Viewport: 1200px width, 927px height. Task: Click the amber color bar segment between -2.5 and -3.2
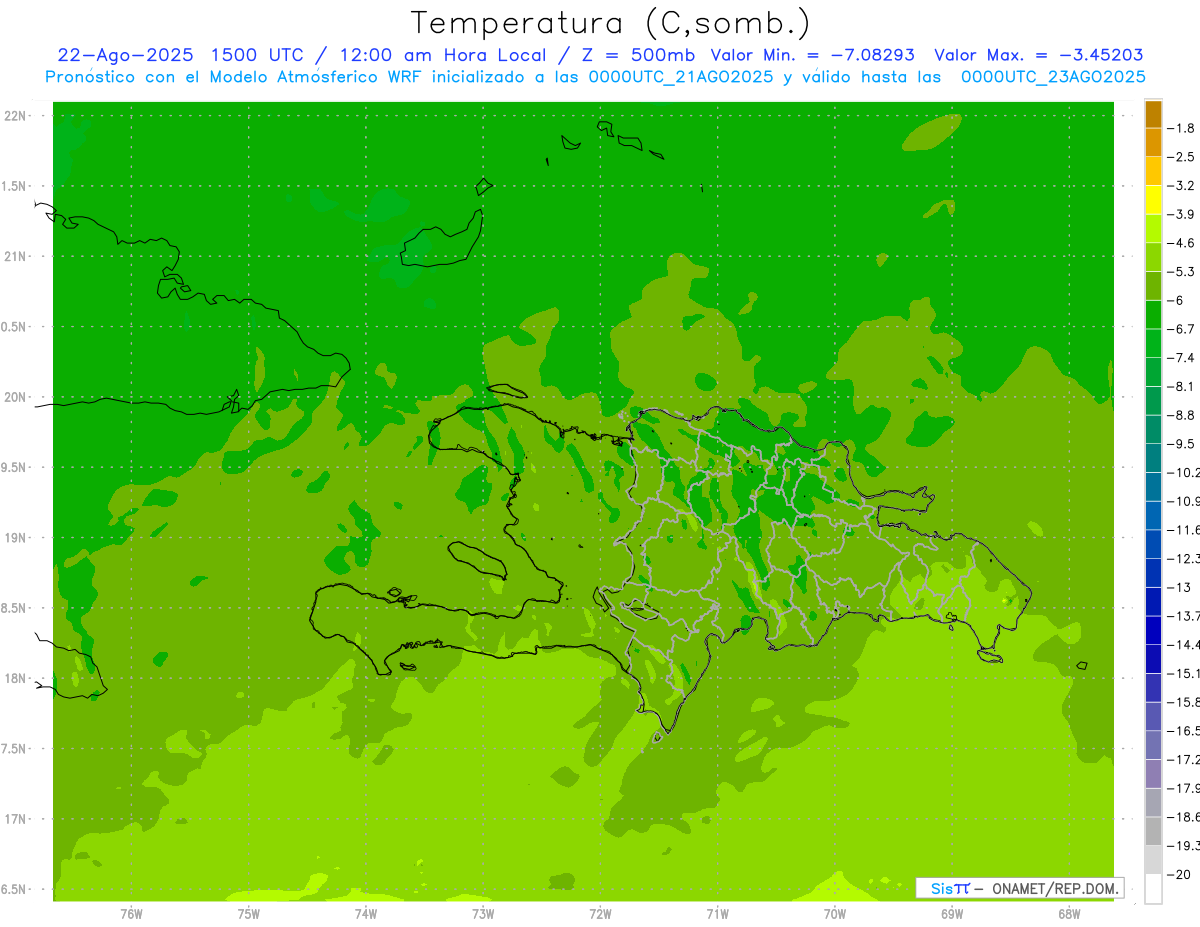pos(1153,171)
